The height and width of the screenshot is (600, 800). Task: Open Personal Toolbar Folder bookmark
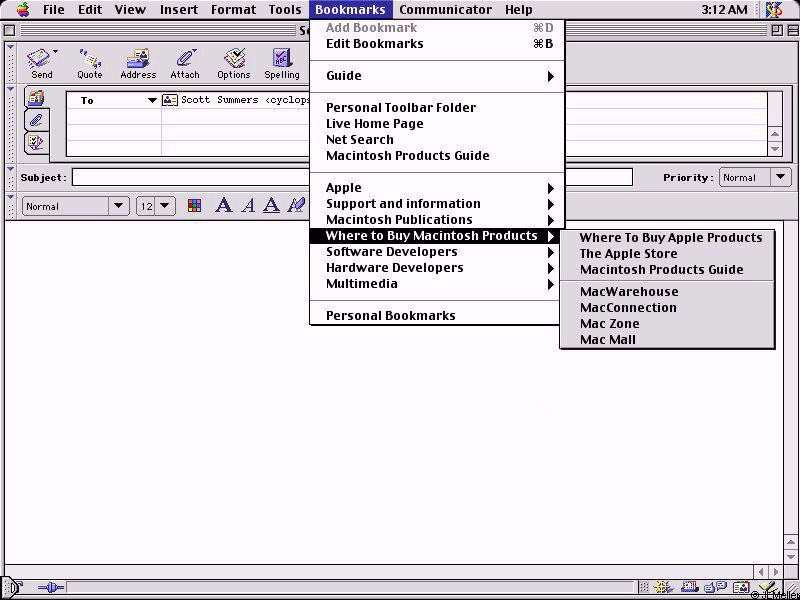(x=437, y=108)
